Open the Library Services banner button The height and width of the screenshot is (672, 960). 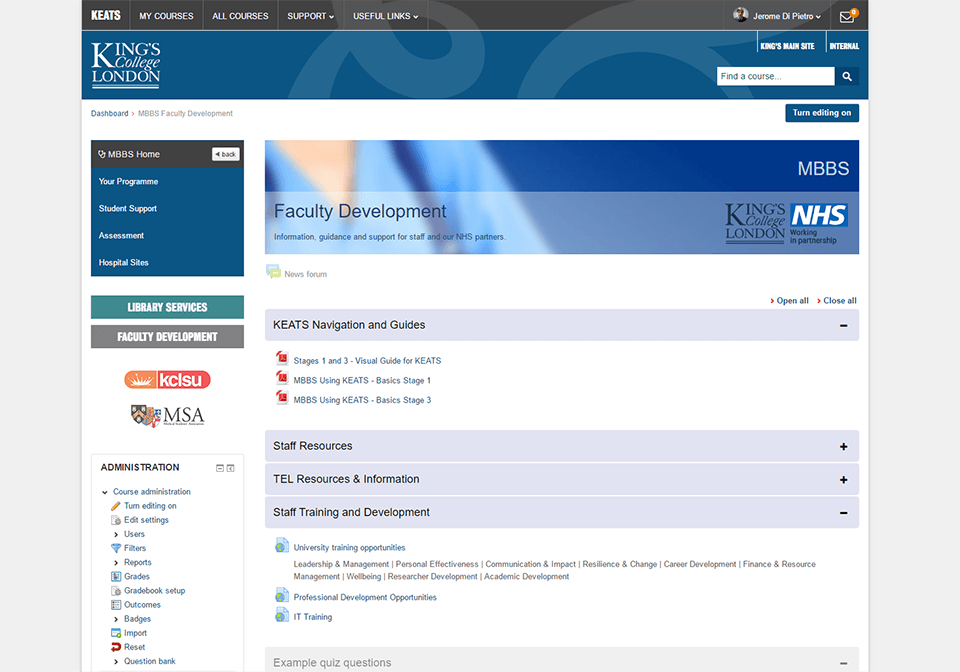[167, 307]
